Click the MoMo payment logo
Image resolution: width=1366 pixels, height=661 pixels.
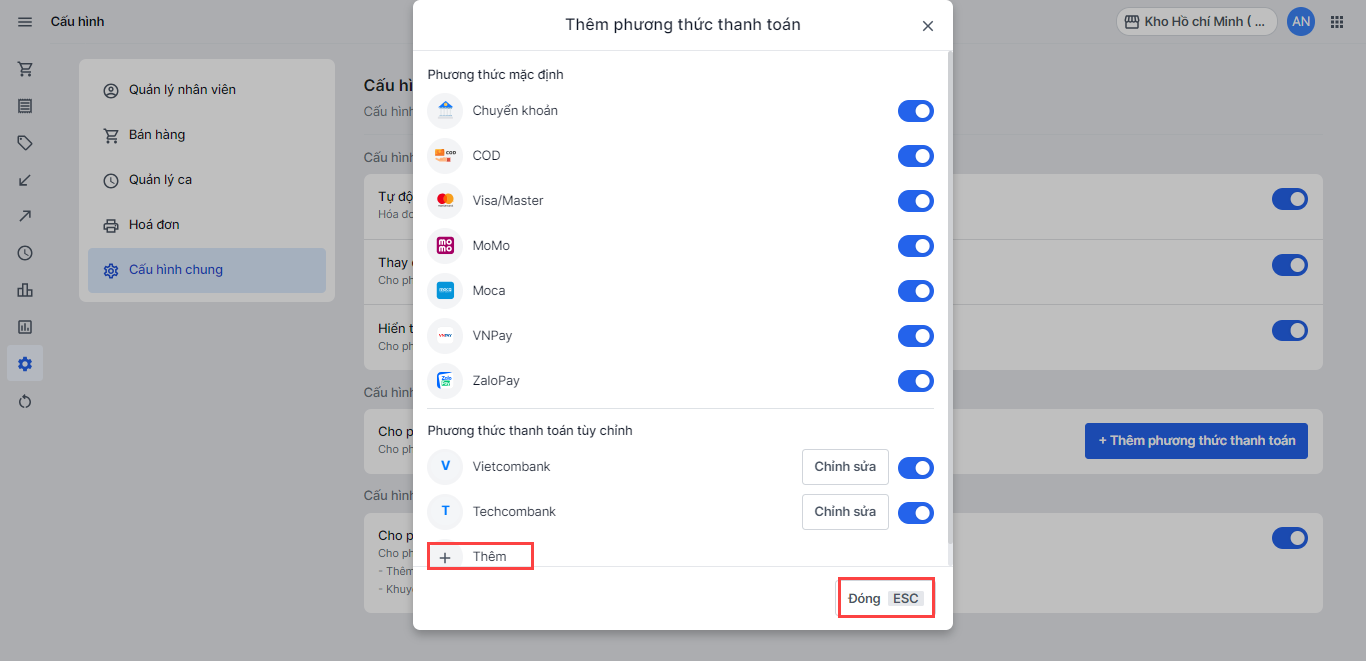click(445, 246)
